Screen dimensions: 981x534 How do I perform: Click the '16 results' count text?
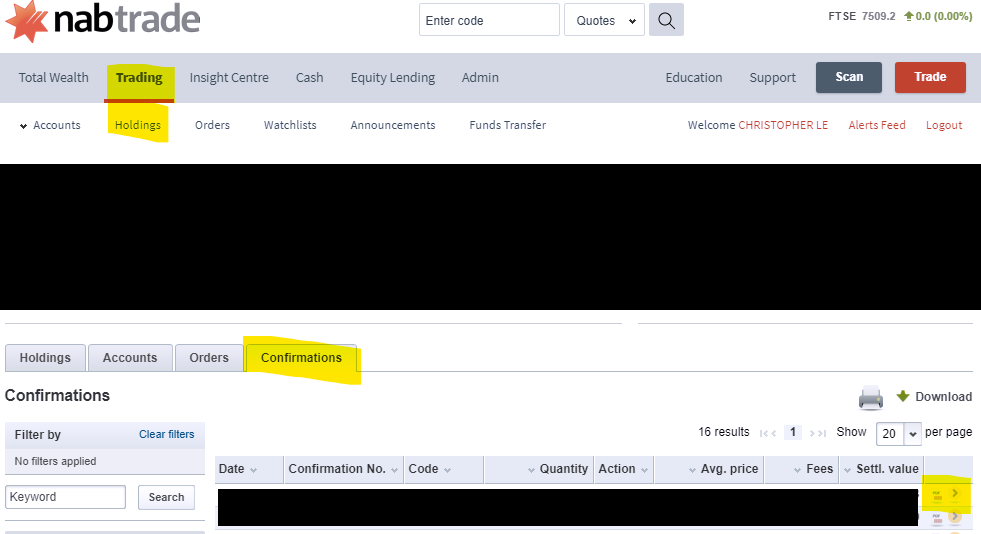tap(723, 432)
